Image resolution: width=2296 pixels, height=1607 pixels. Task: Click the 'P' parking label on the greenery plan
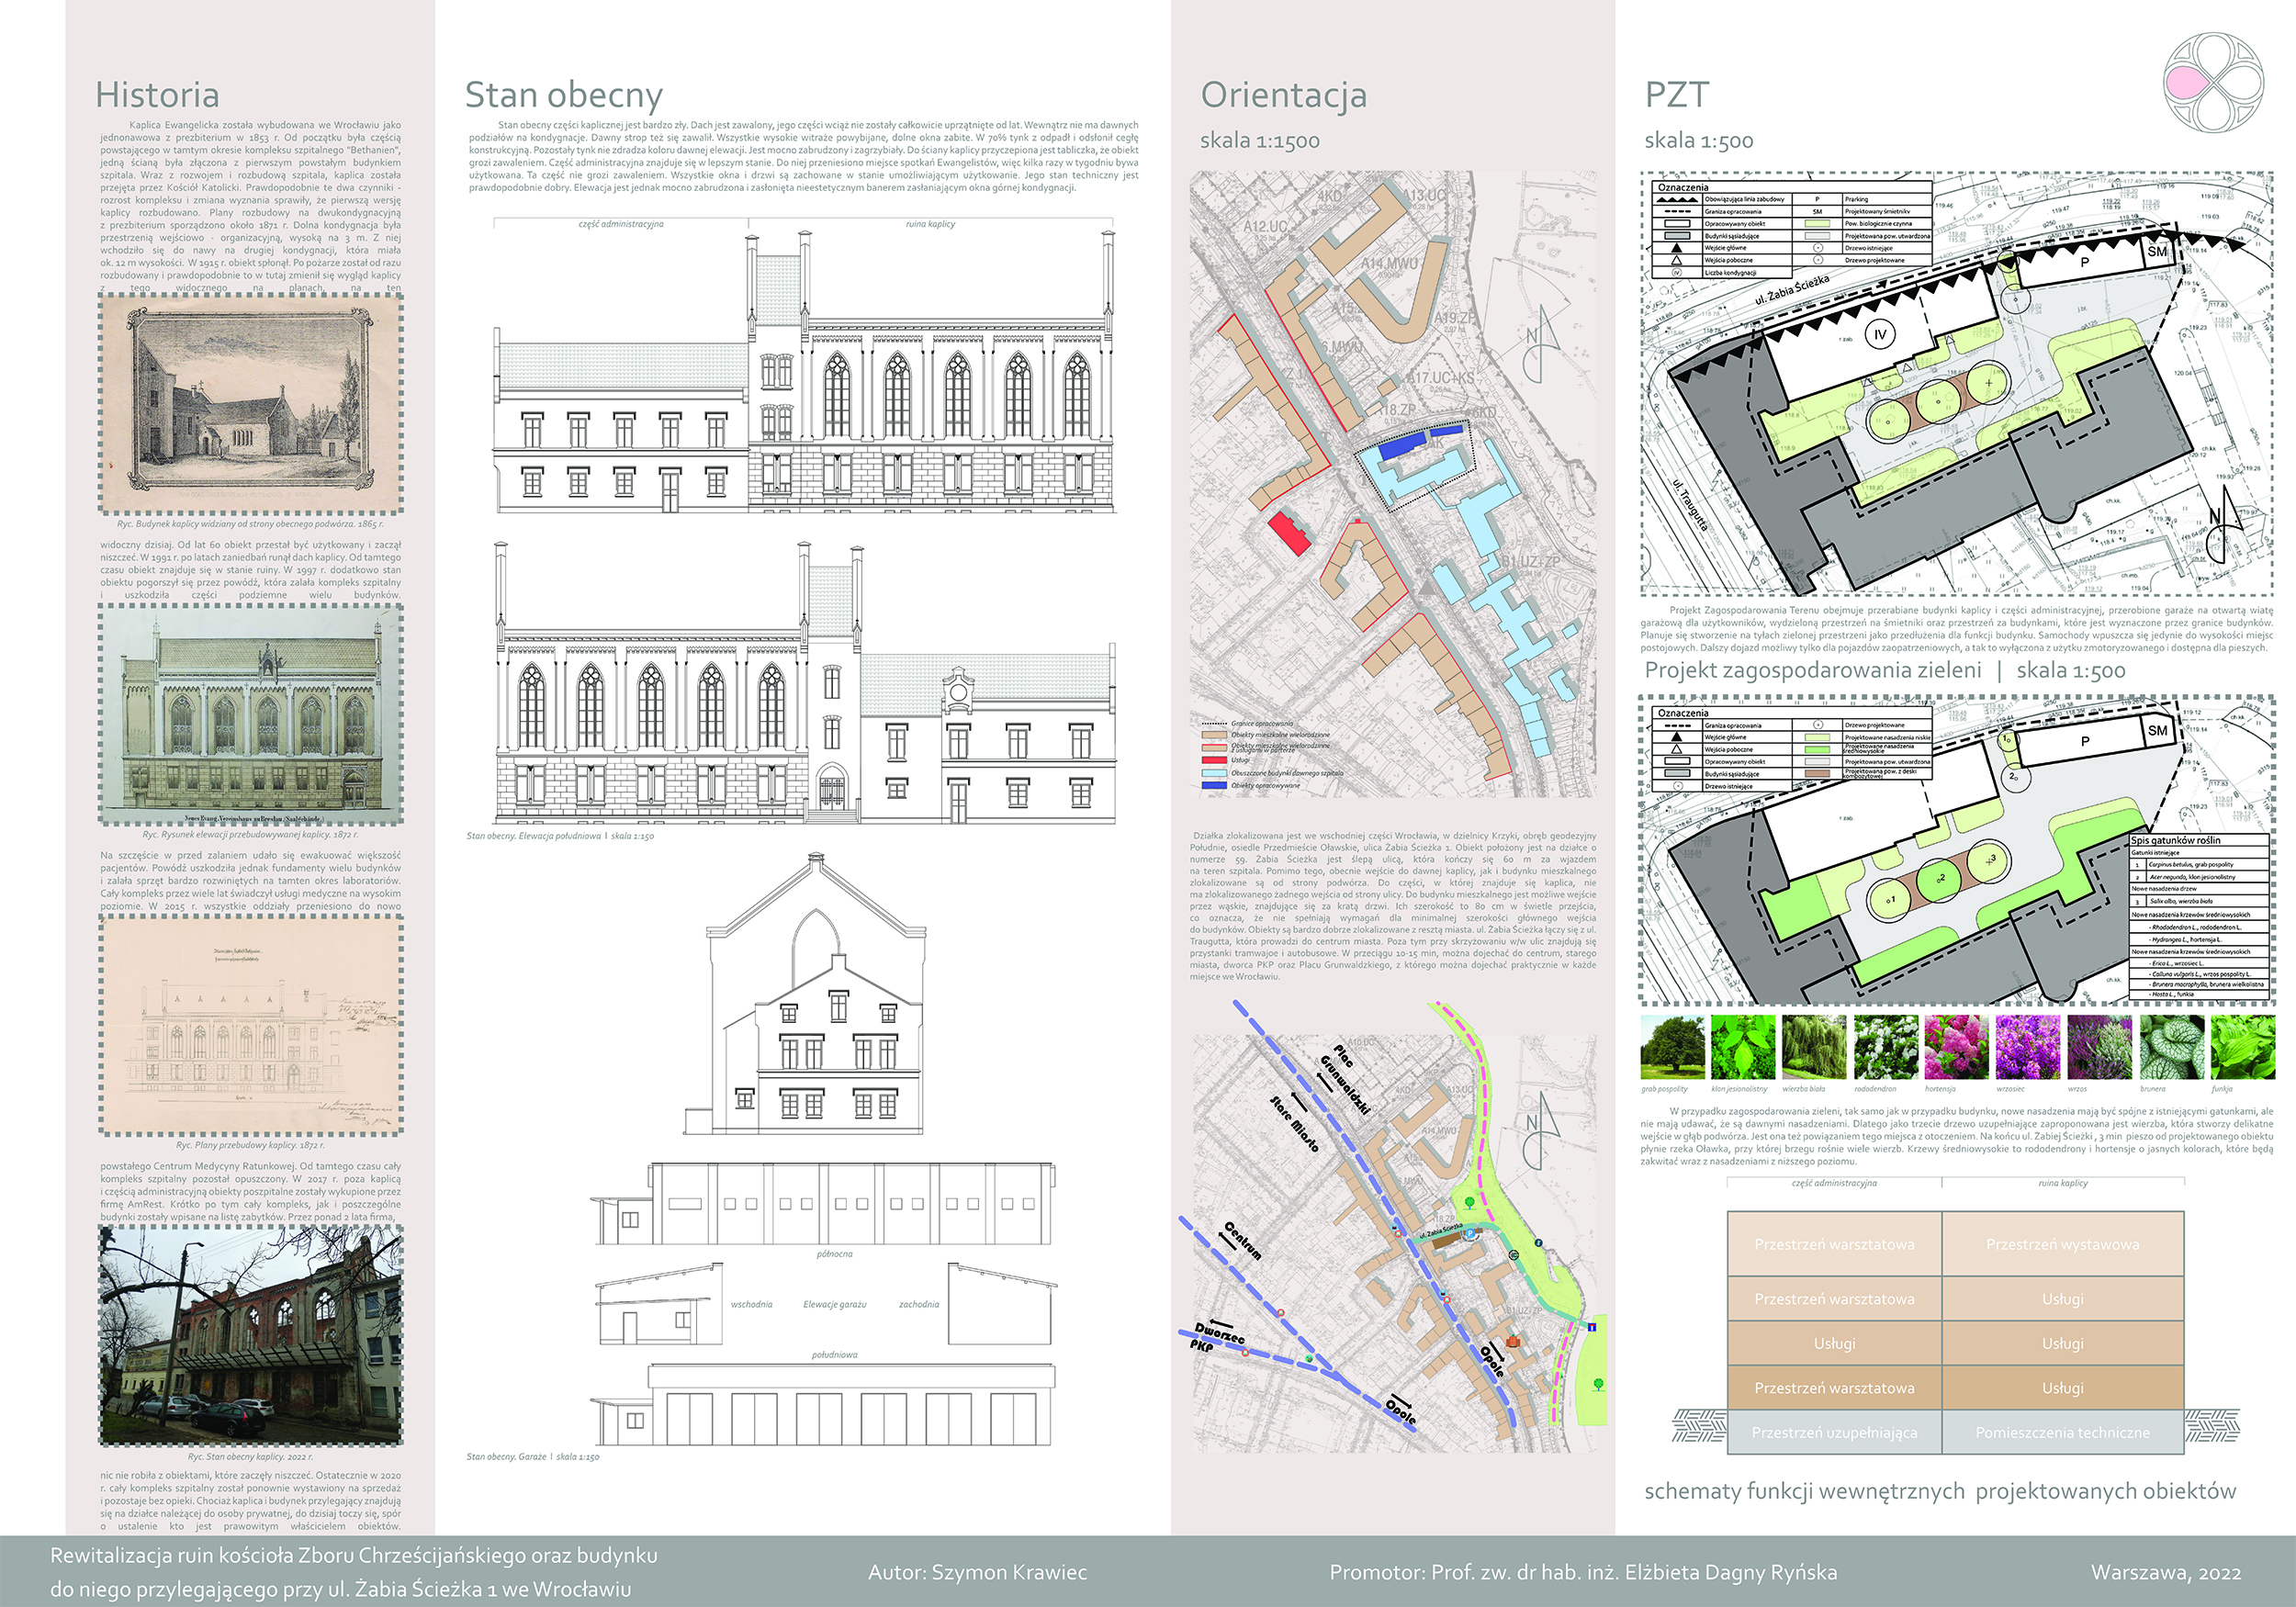2084,742
